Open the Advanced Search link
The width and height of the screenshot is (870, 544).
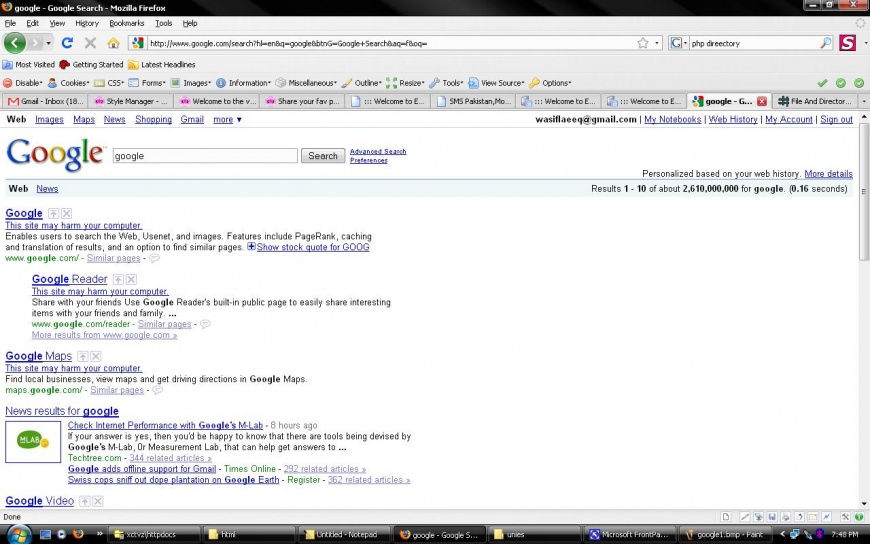pos(378,152)
